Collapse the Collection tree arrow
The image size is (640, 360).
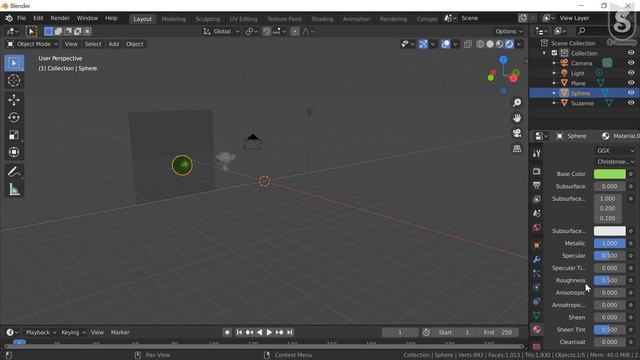click(x=544, y=53)
